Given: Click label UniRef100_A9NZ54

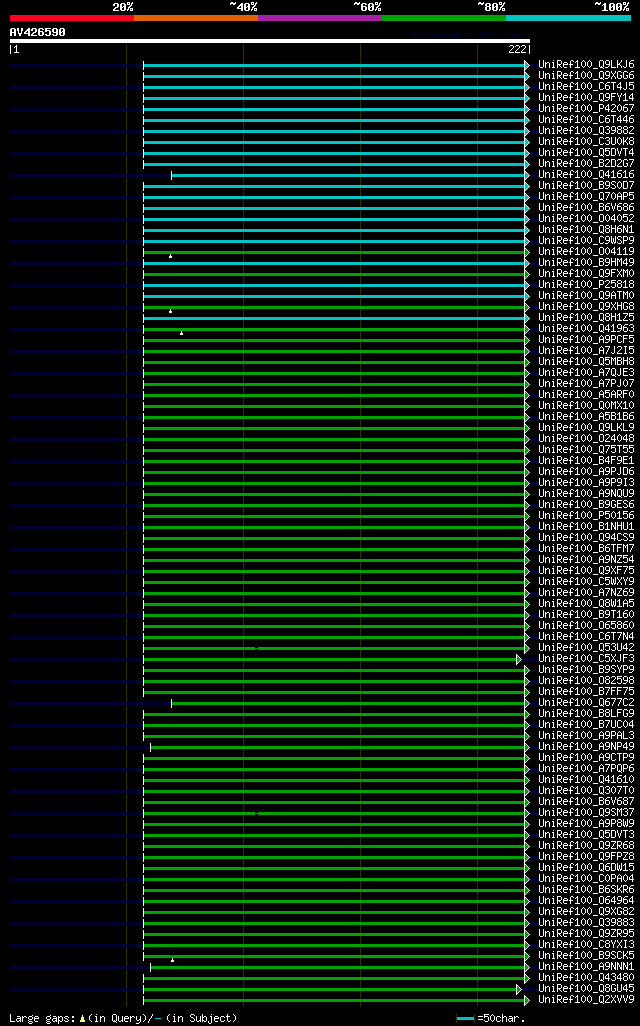Looking at the screenshot, I should tap(586, 559).
